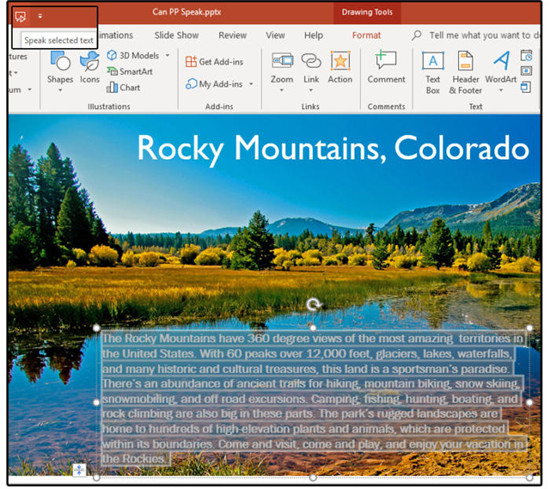The width and height of the screenshot is (550, 489).
Task: Switch to the Slide Show tab
Action: (x=176, y=35)
